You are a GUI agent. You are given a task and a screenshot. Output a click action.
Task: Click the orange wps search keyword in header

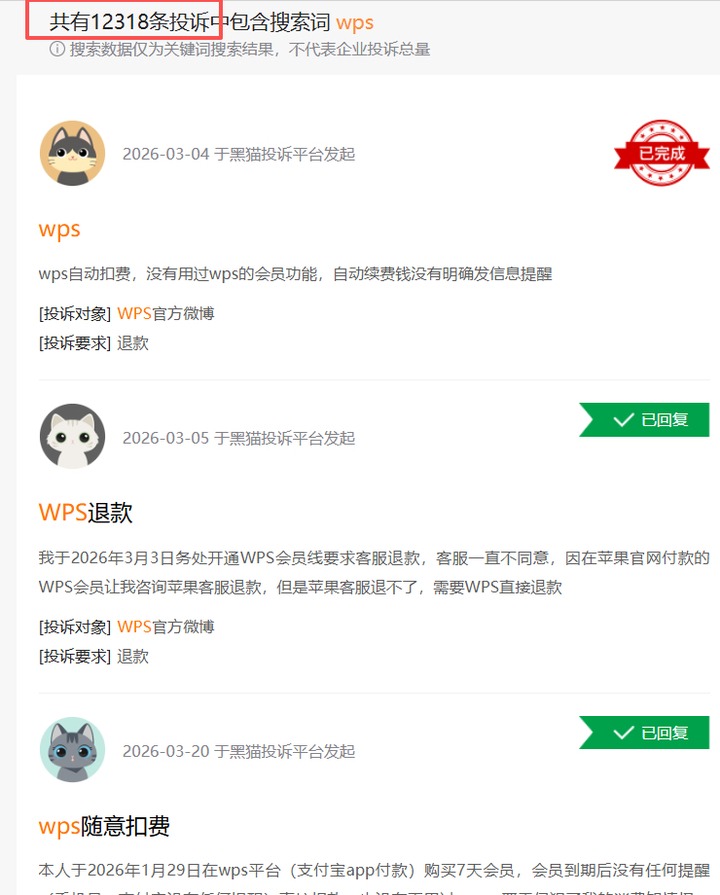355,22
